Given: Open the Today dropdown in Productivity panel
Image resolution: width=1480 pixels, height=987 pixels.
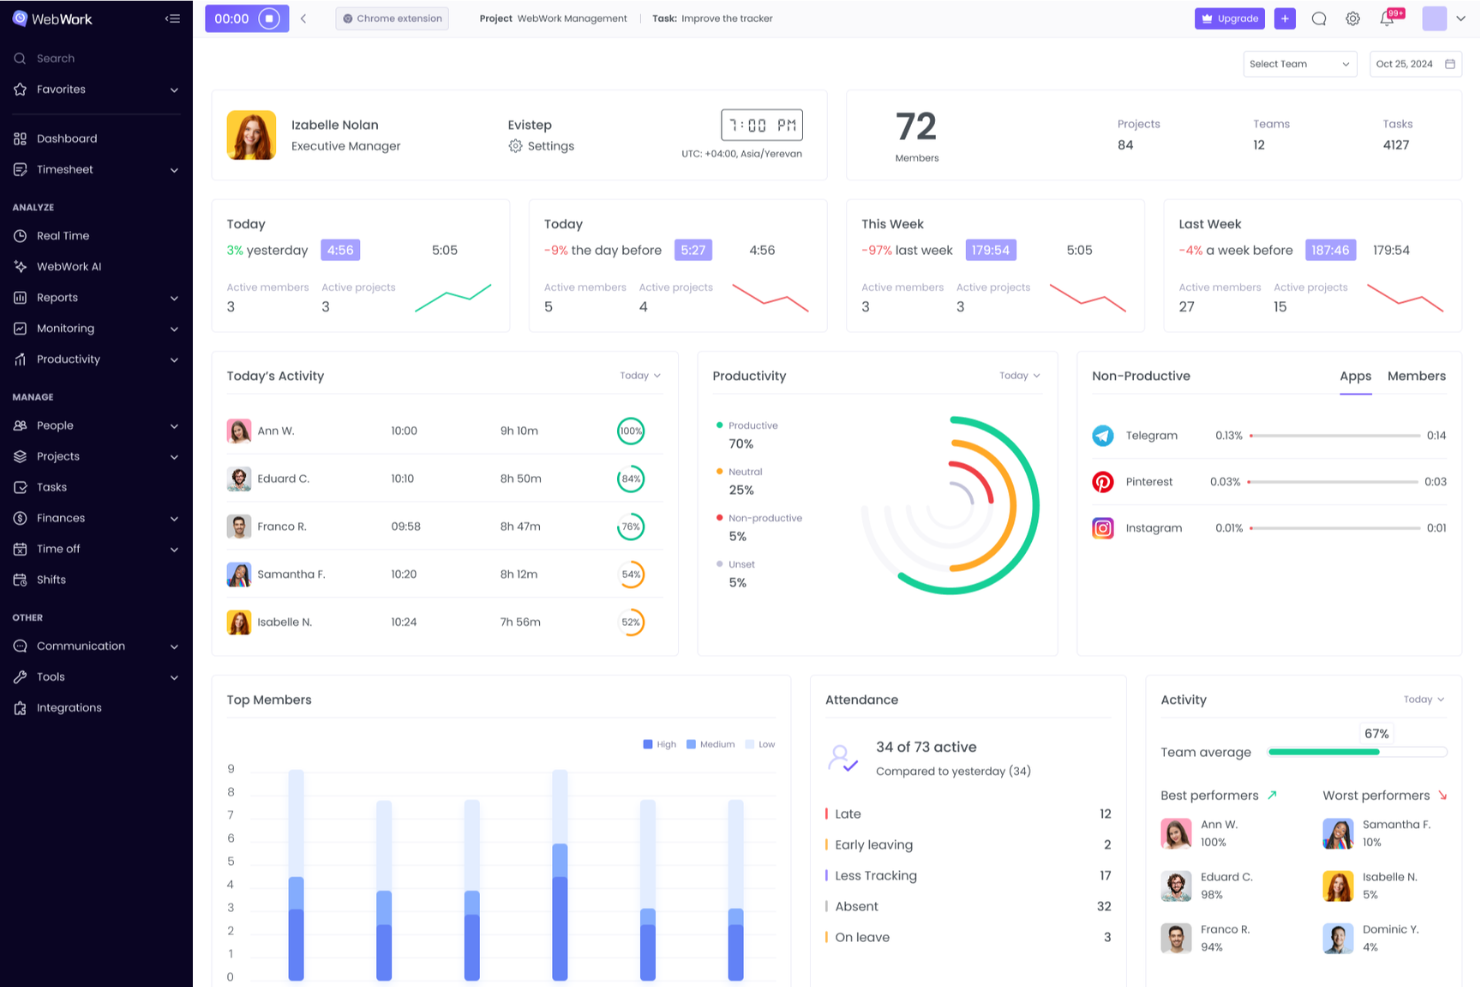Looking at the screenshot, I should point(1018,375).
